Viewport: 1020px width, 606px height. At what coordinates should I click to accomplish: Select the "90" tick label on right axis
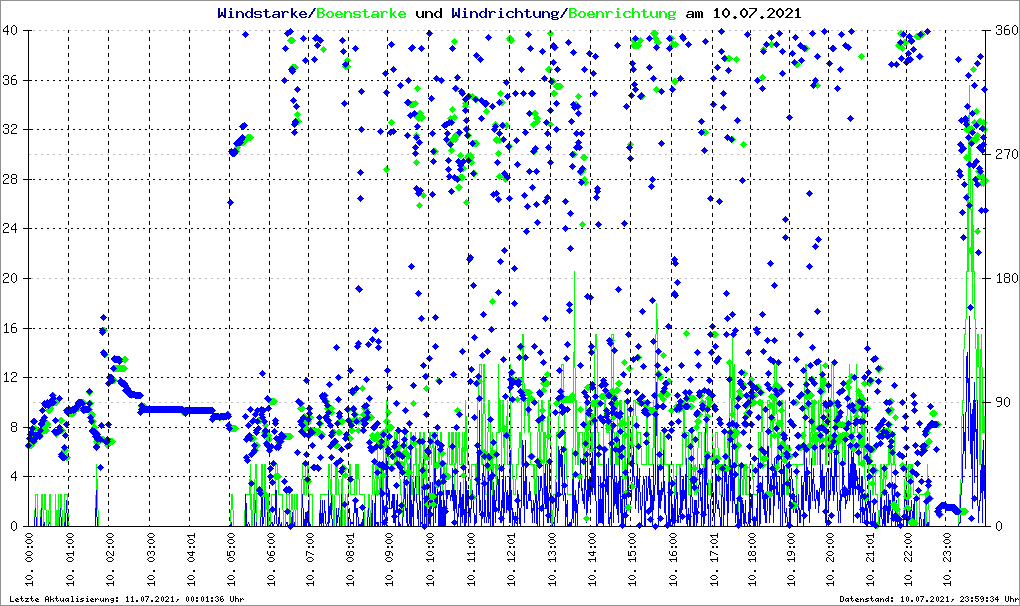1002,402
